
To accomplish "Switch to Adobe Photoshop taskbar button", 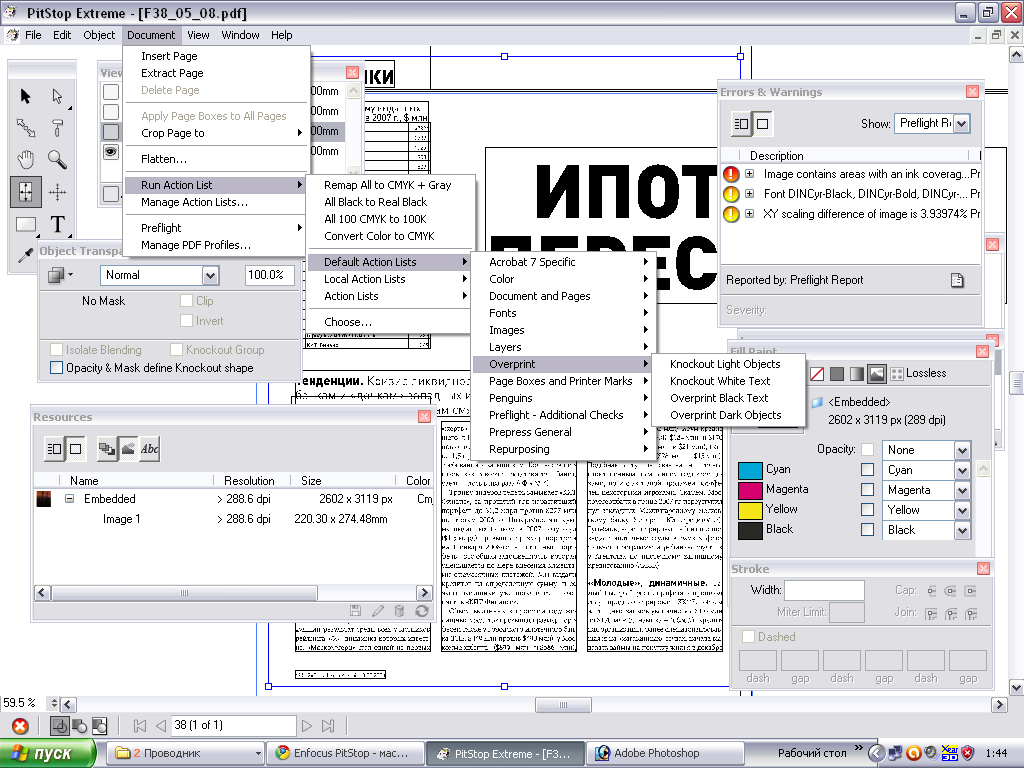I will point(665,753).
